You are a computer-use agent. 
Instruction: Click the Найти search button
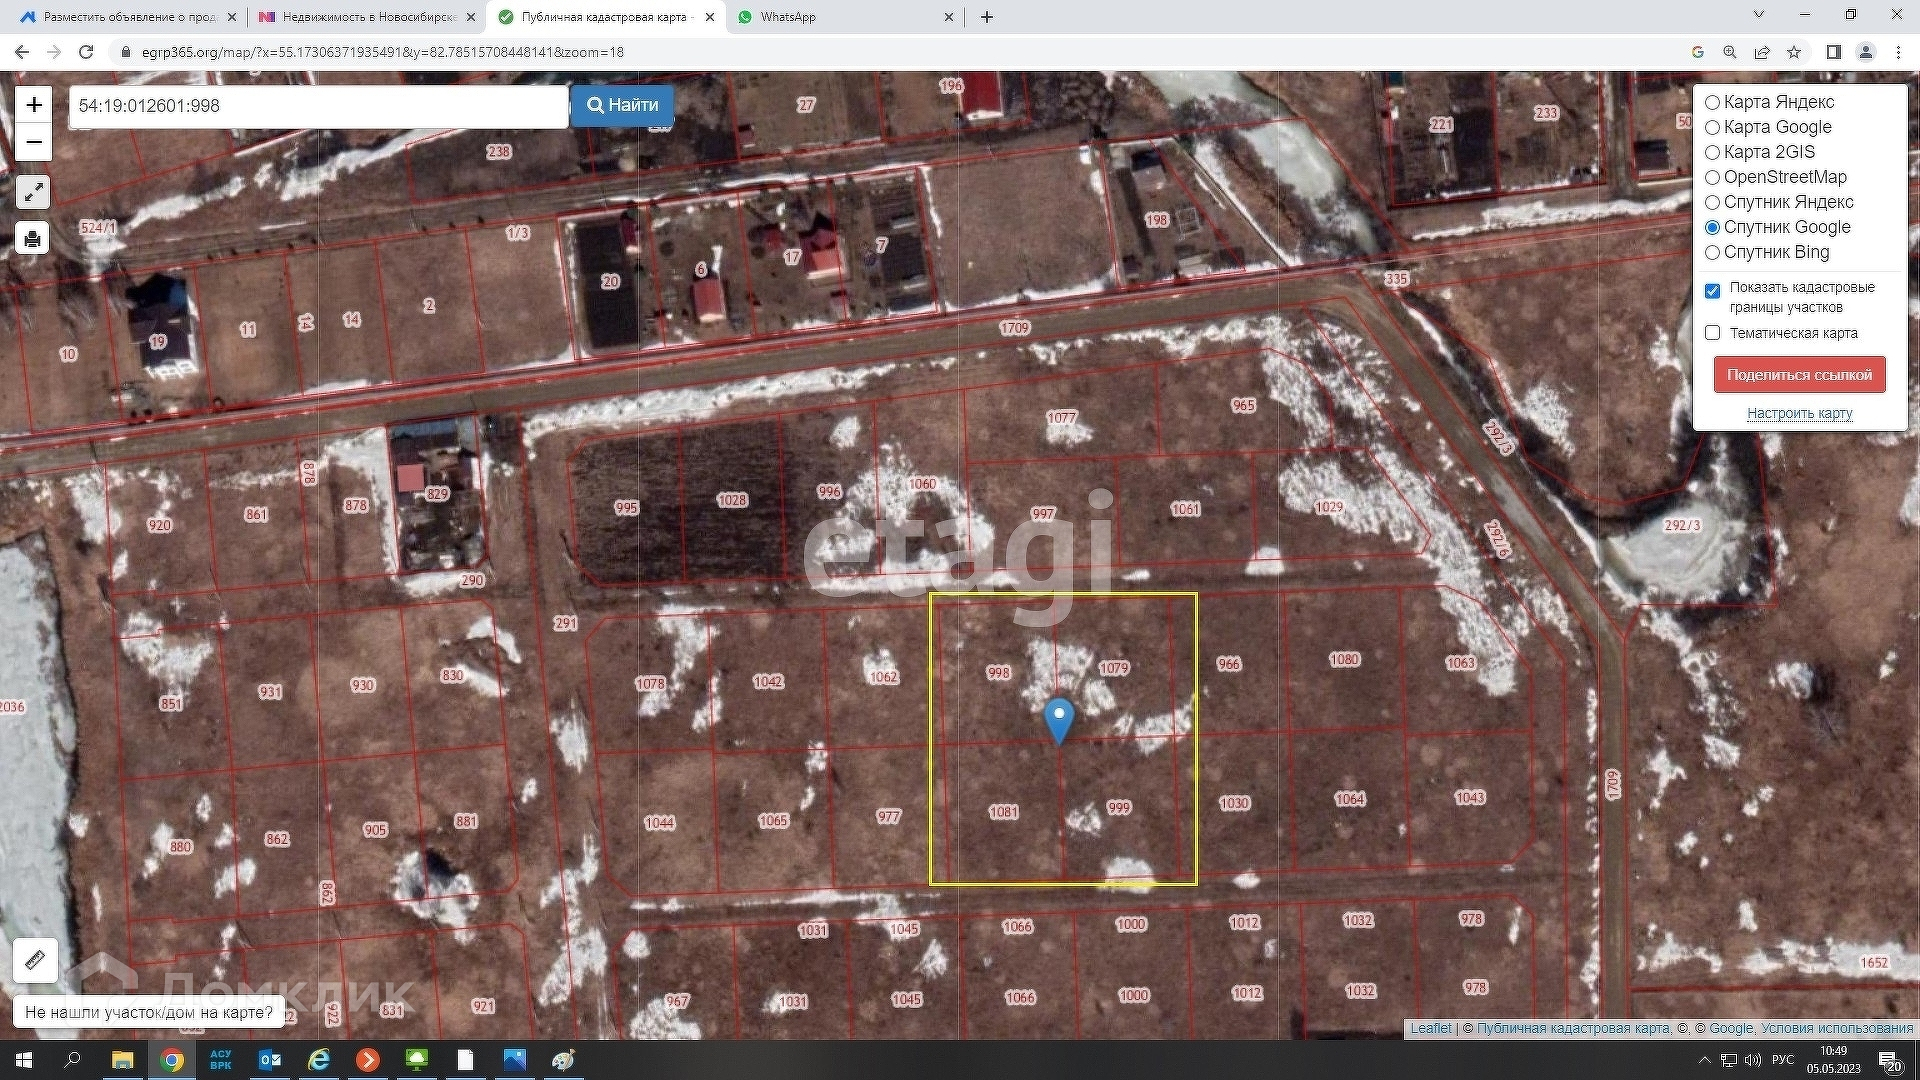622,105
